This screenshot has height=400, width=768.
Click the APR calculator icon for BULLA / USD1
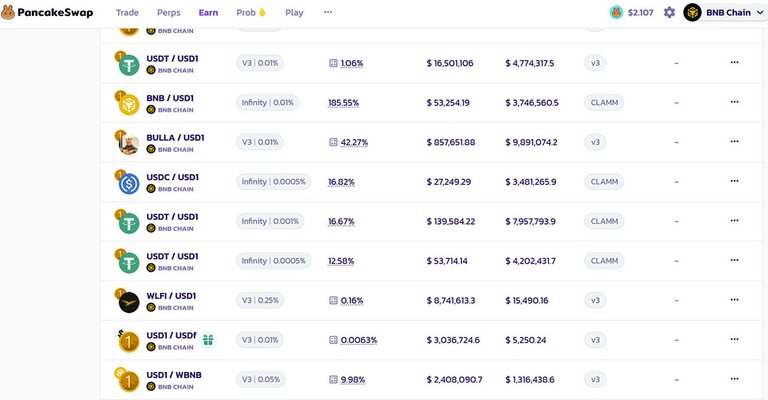click(x=333, y=142)
